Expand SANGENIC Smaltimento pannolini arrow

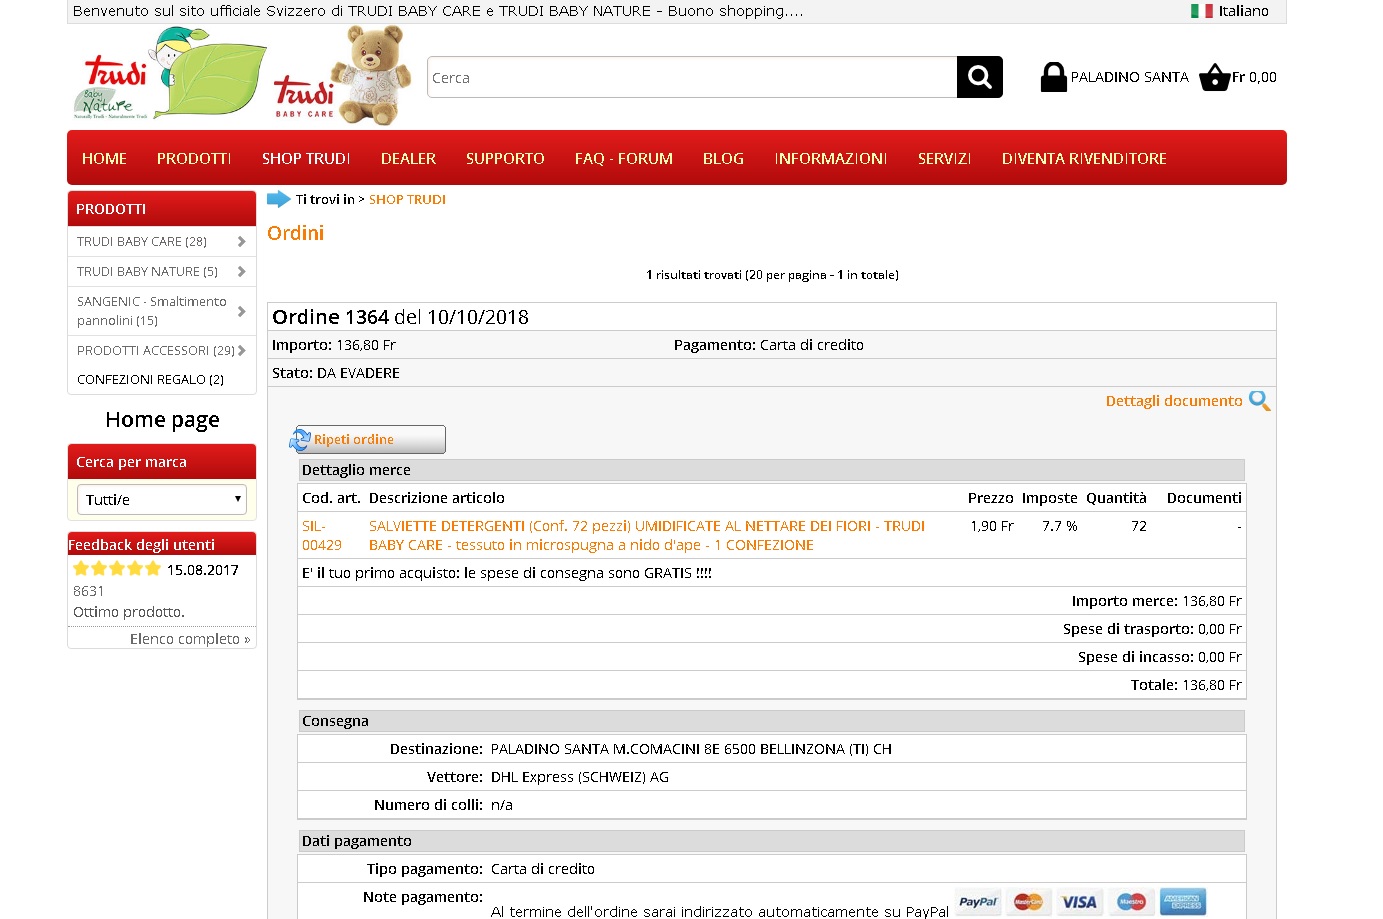pyautogui.click(x=241, y=311)
